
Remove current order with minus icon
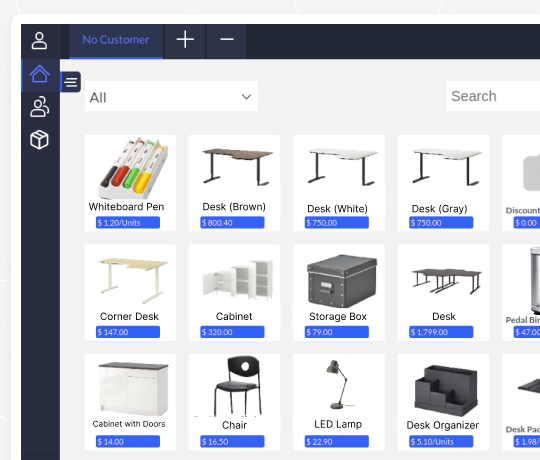pos(227,40)
